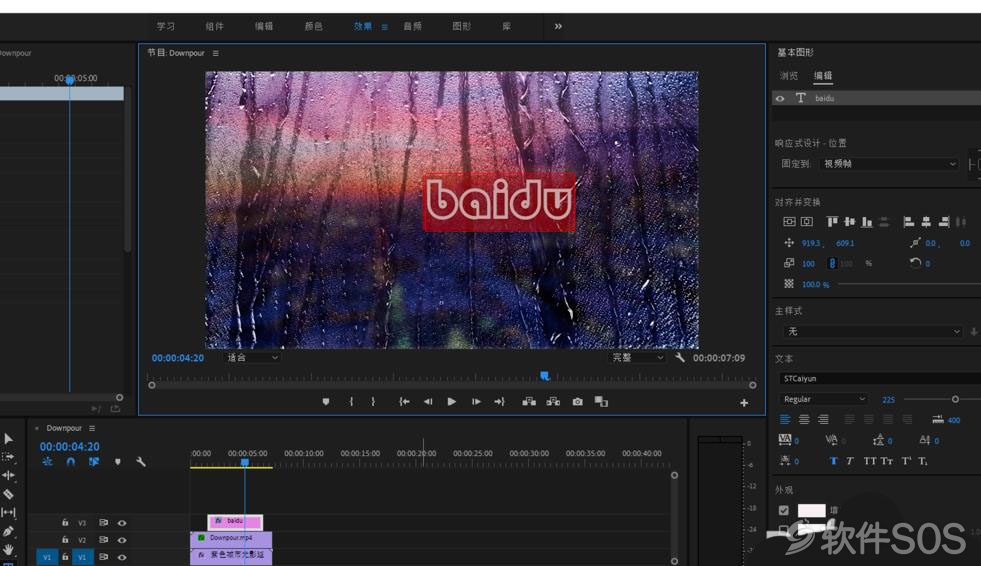
Task: Select the Selection arrow tool
Action: [8, 438]
